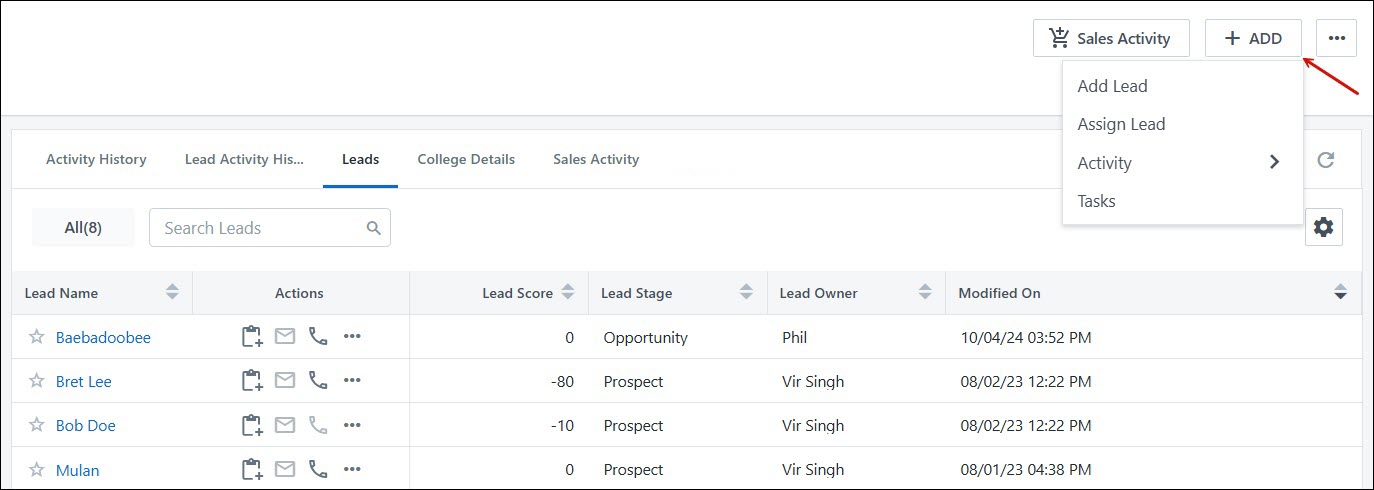Open the Bob Doe lead link
This screenshot has width=1374, height=490.
click(86, 425)
